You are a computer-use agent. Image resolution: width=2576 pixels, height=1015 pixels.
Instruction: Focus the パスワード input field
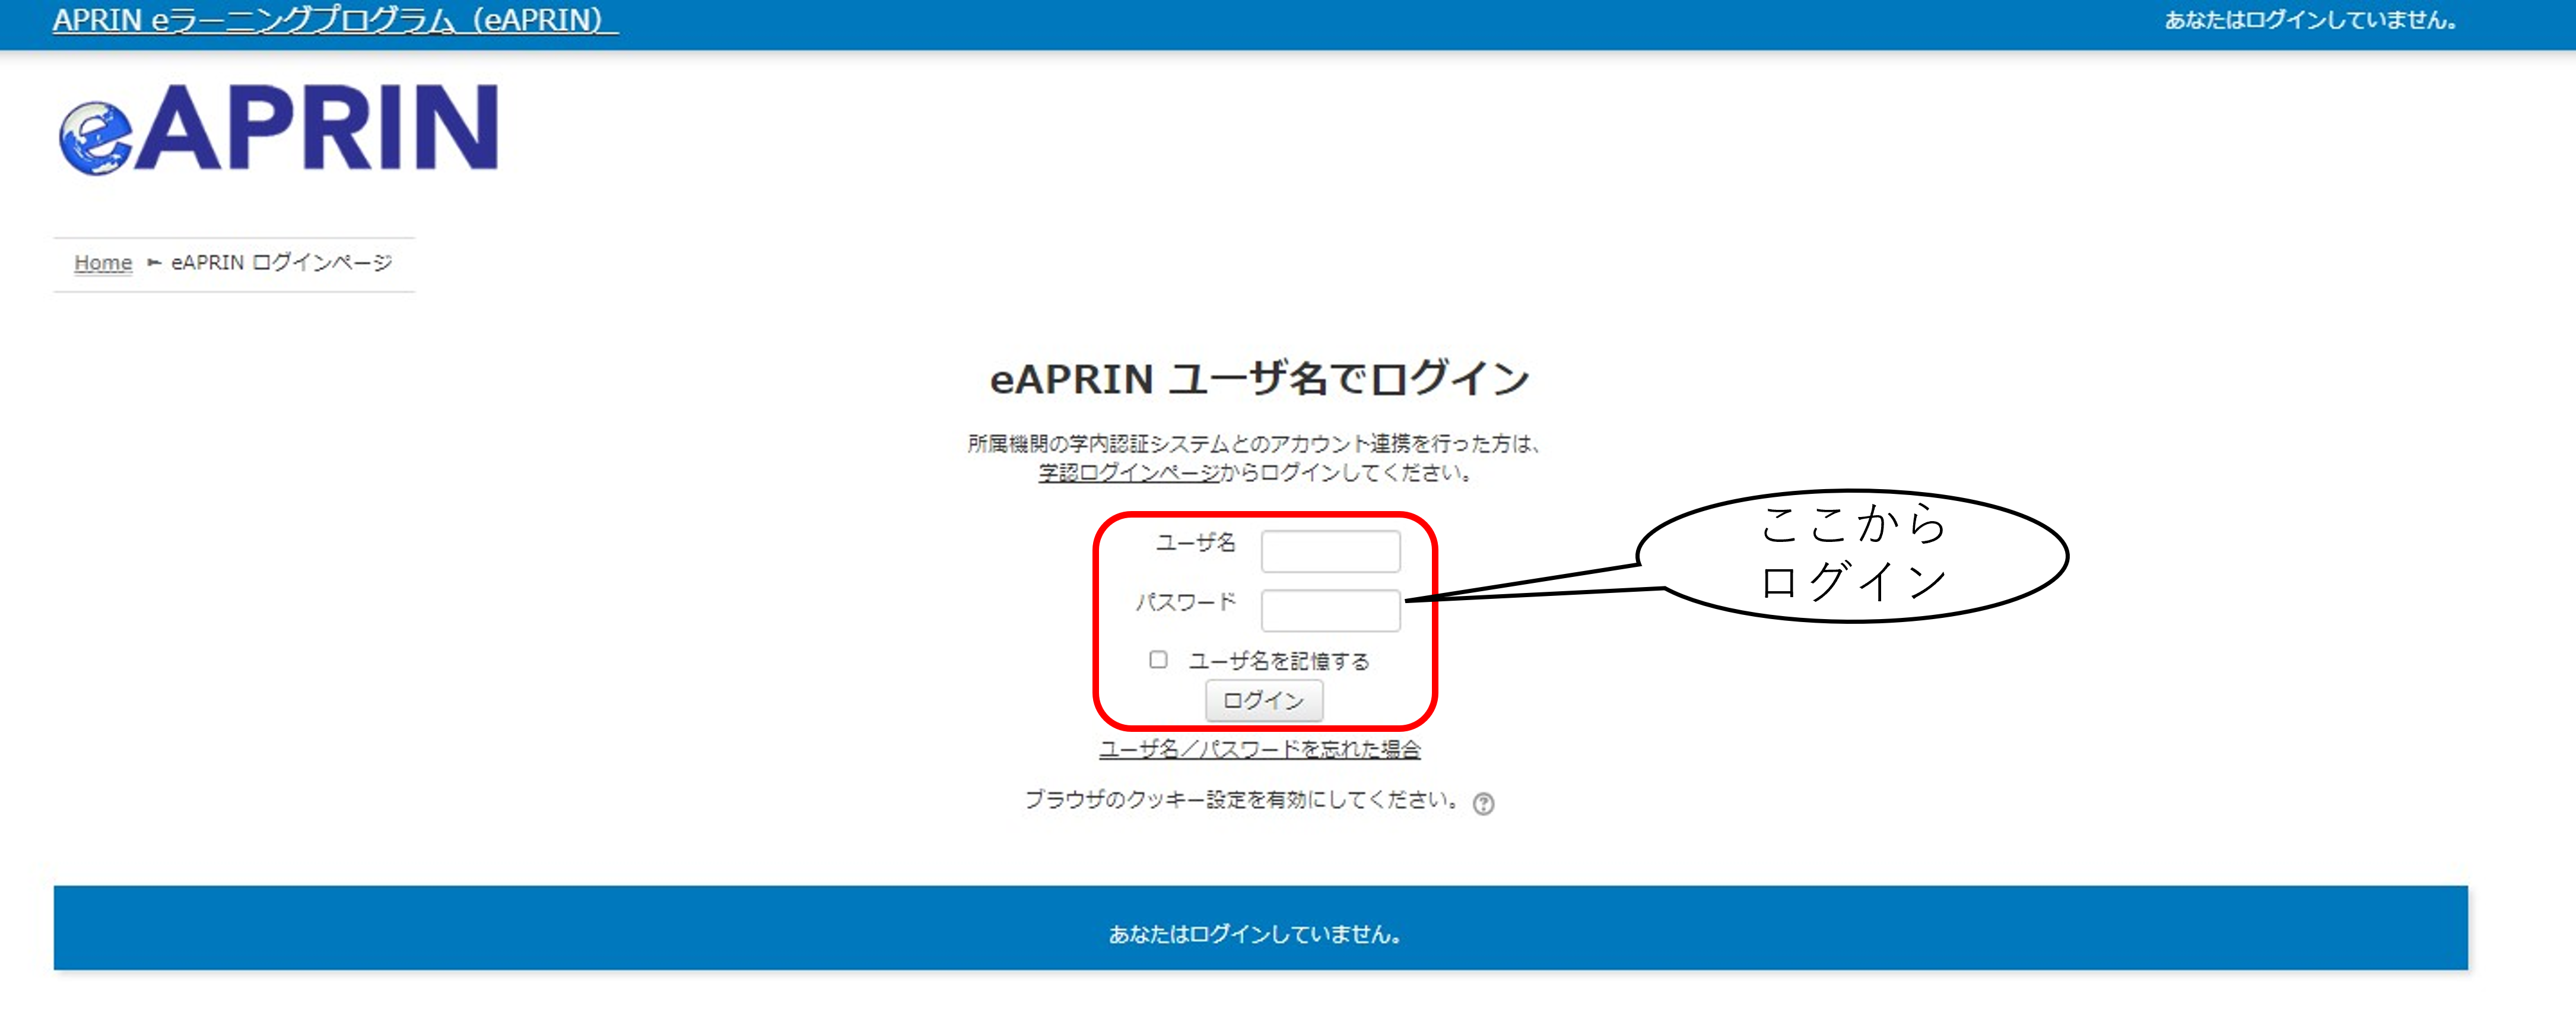click(x=1330, y=610)
